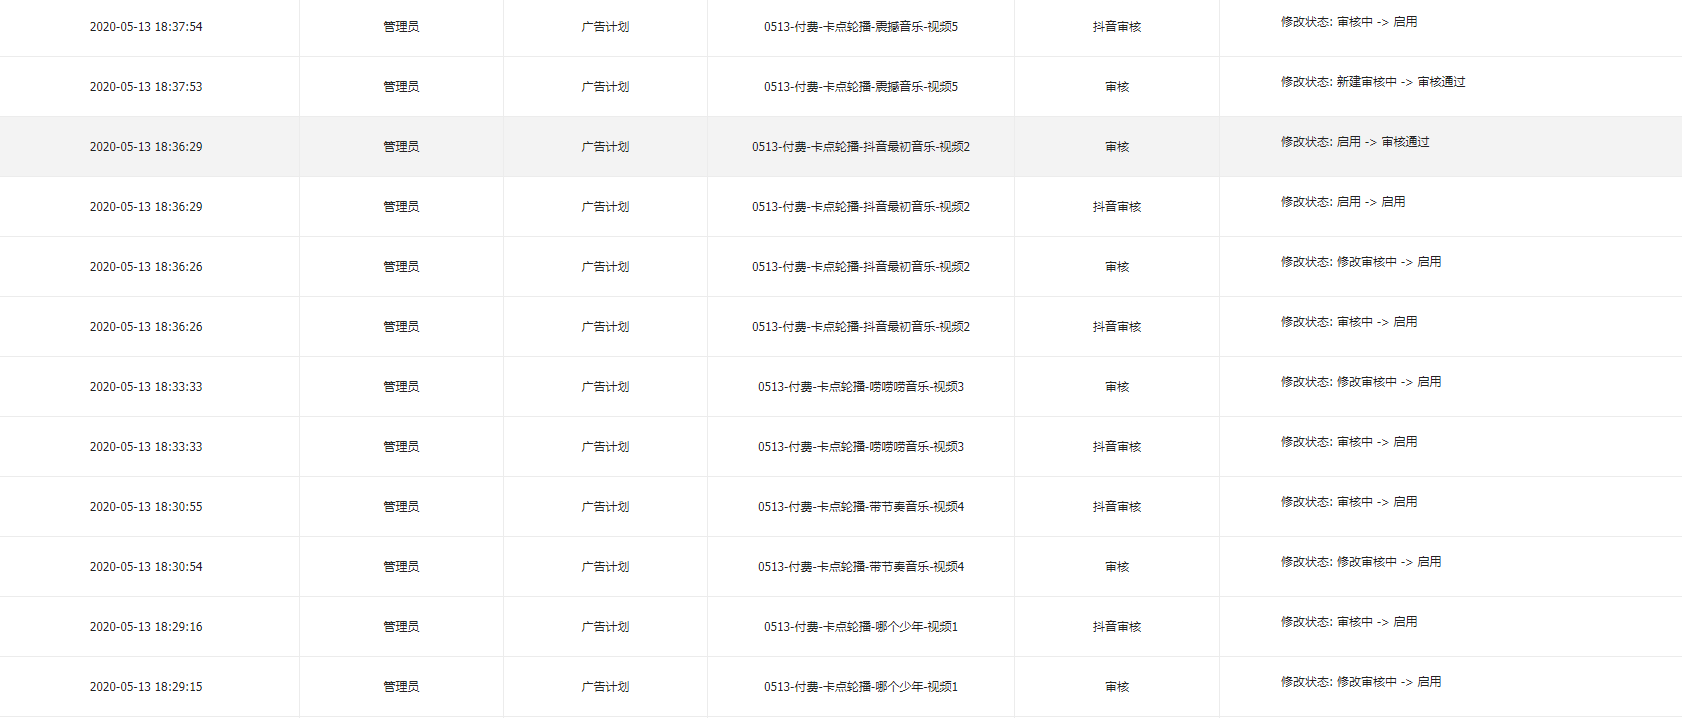Open '哪个少年-视频1' plan in the 18:29:16 row

[860, 627]
